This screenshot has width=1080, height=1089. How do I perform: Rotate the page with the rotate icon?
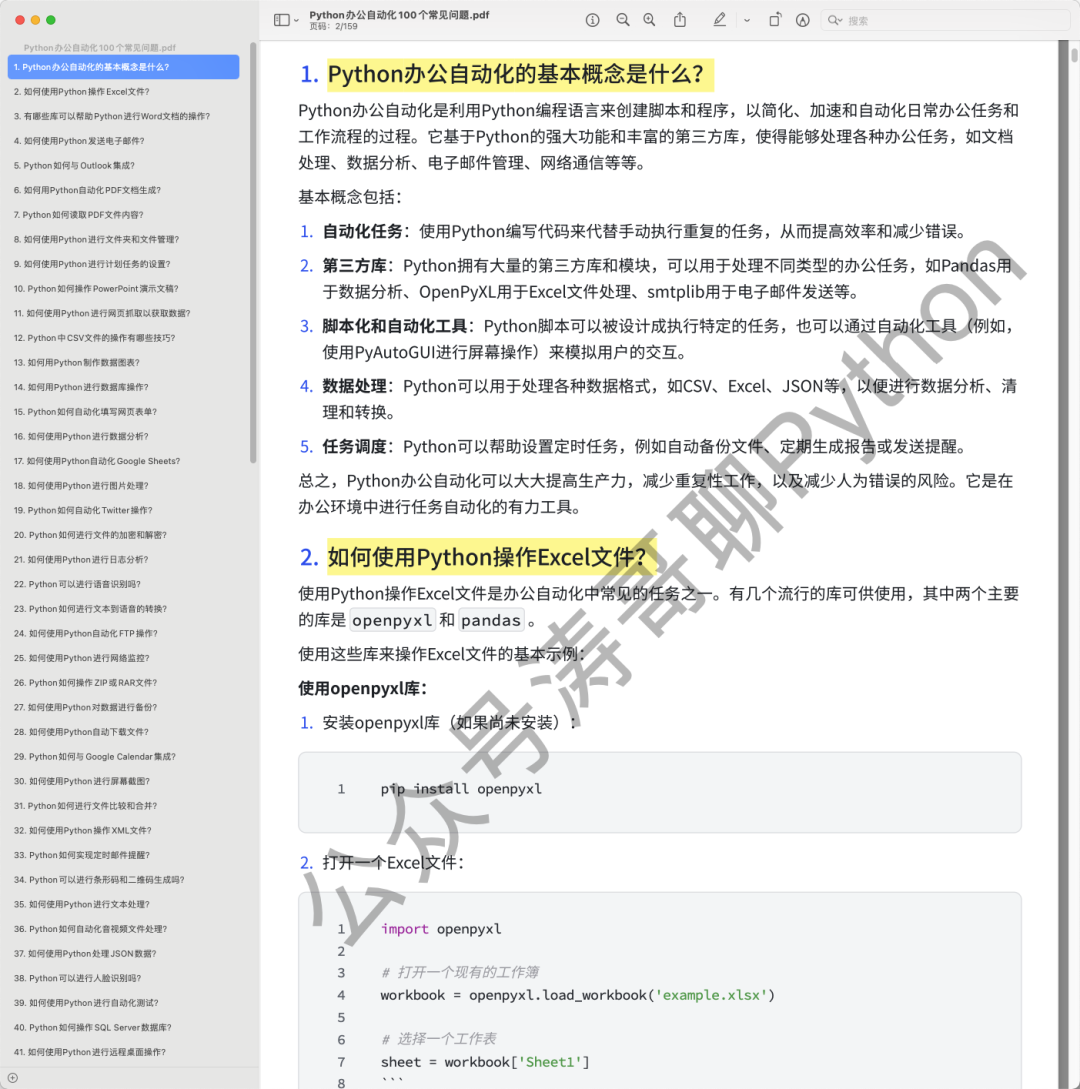(774, 20)
